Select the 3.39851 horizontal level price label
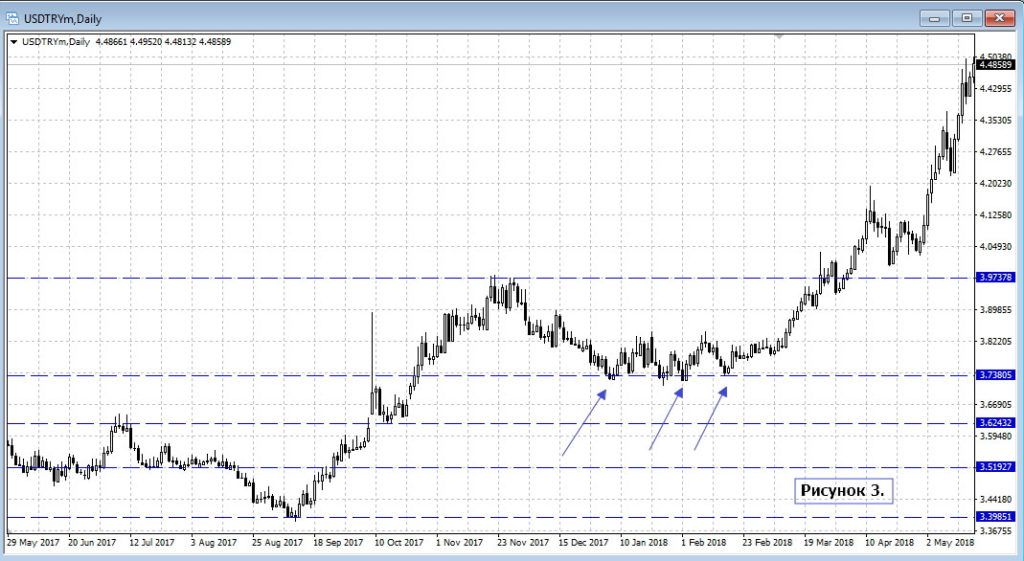The height and width of the screenshot is (561, 1024). (997, 517)
